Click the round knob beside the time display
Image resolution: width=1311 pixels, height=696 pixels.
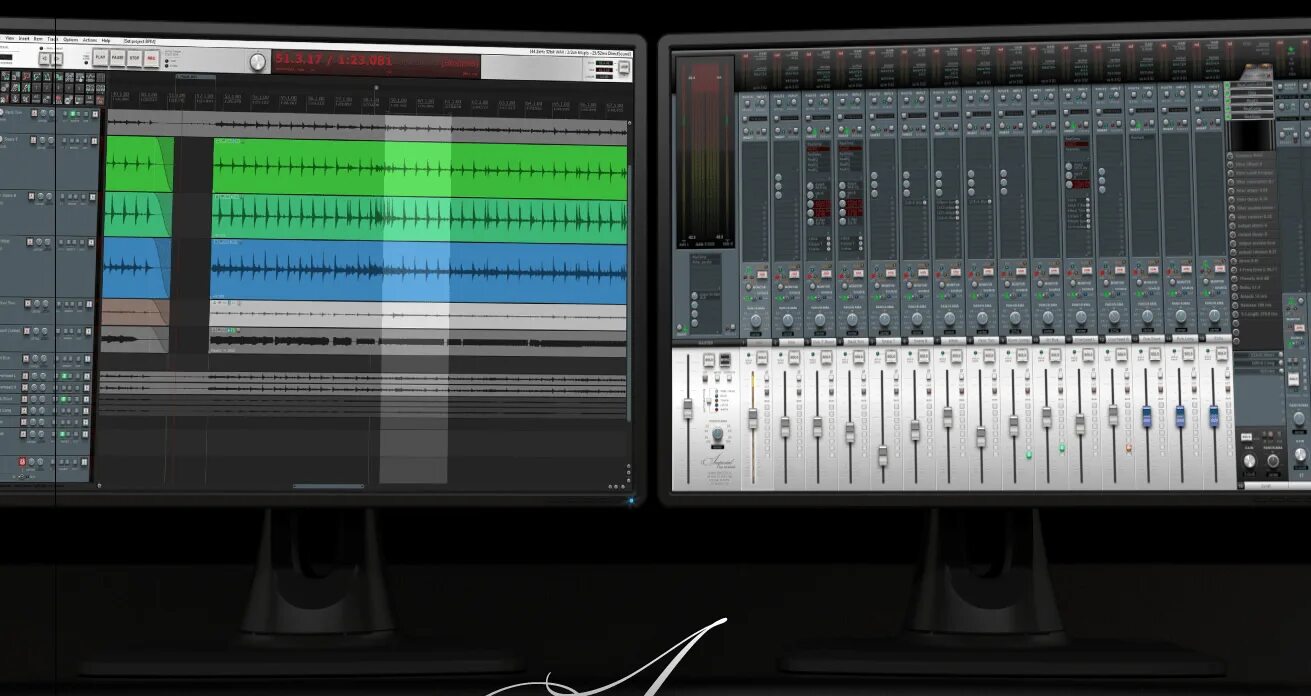coord(258,62)
